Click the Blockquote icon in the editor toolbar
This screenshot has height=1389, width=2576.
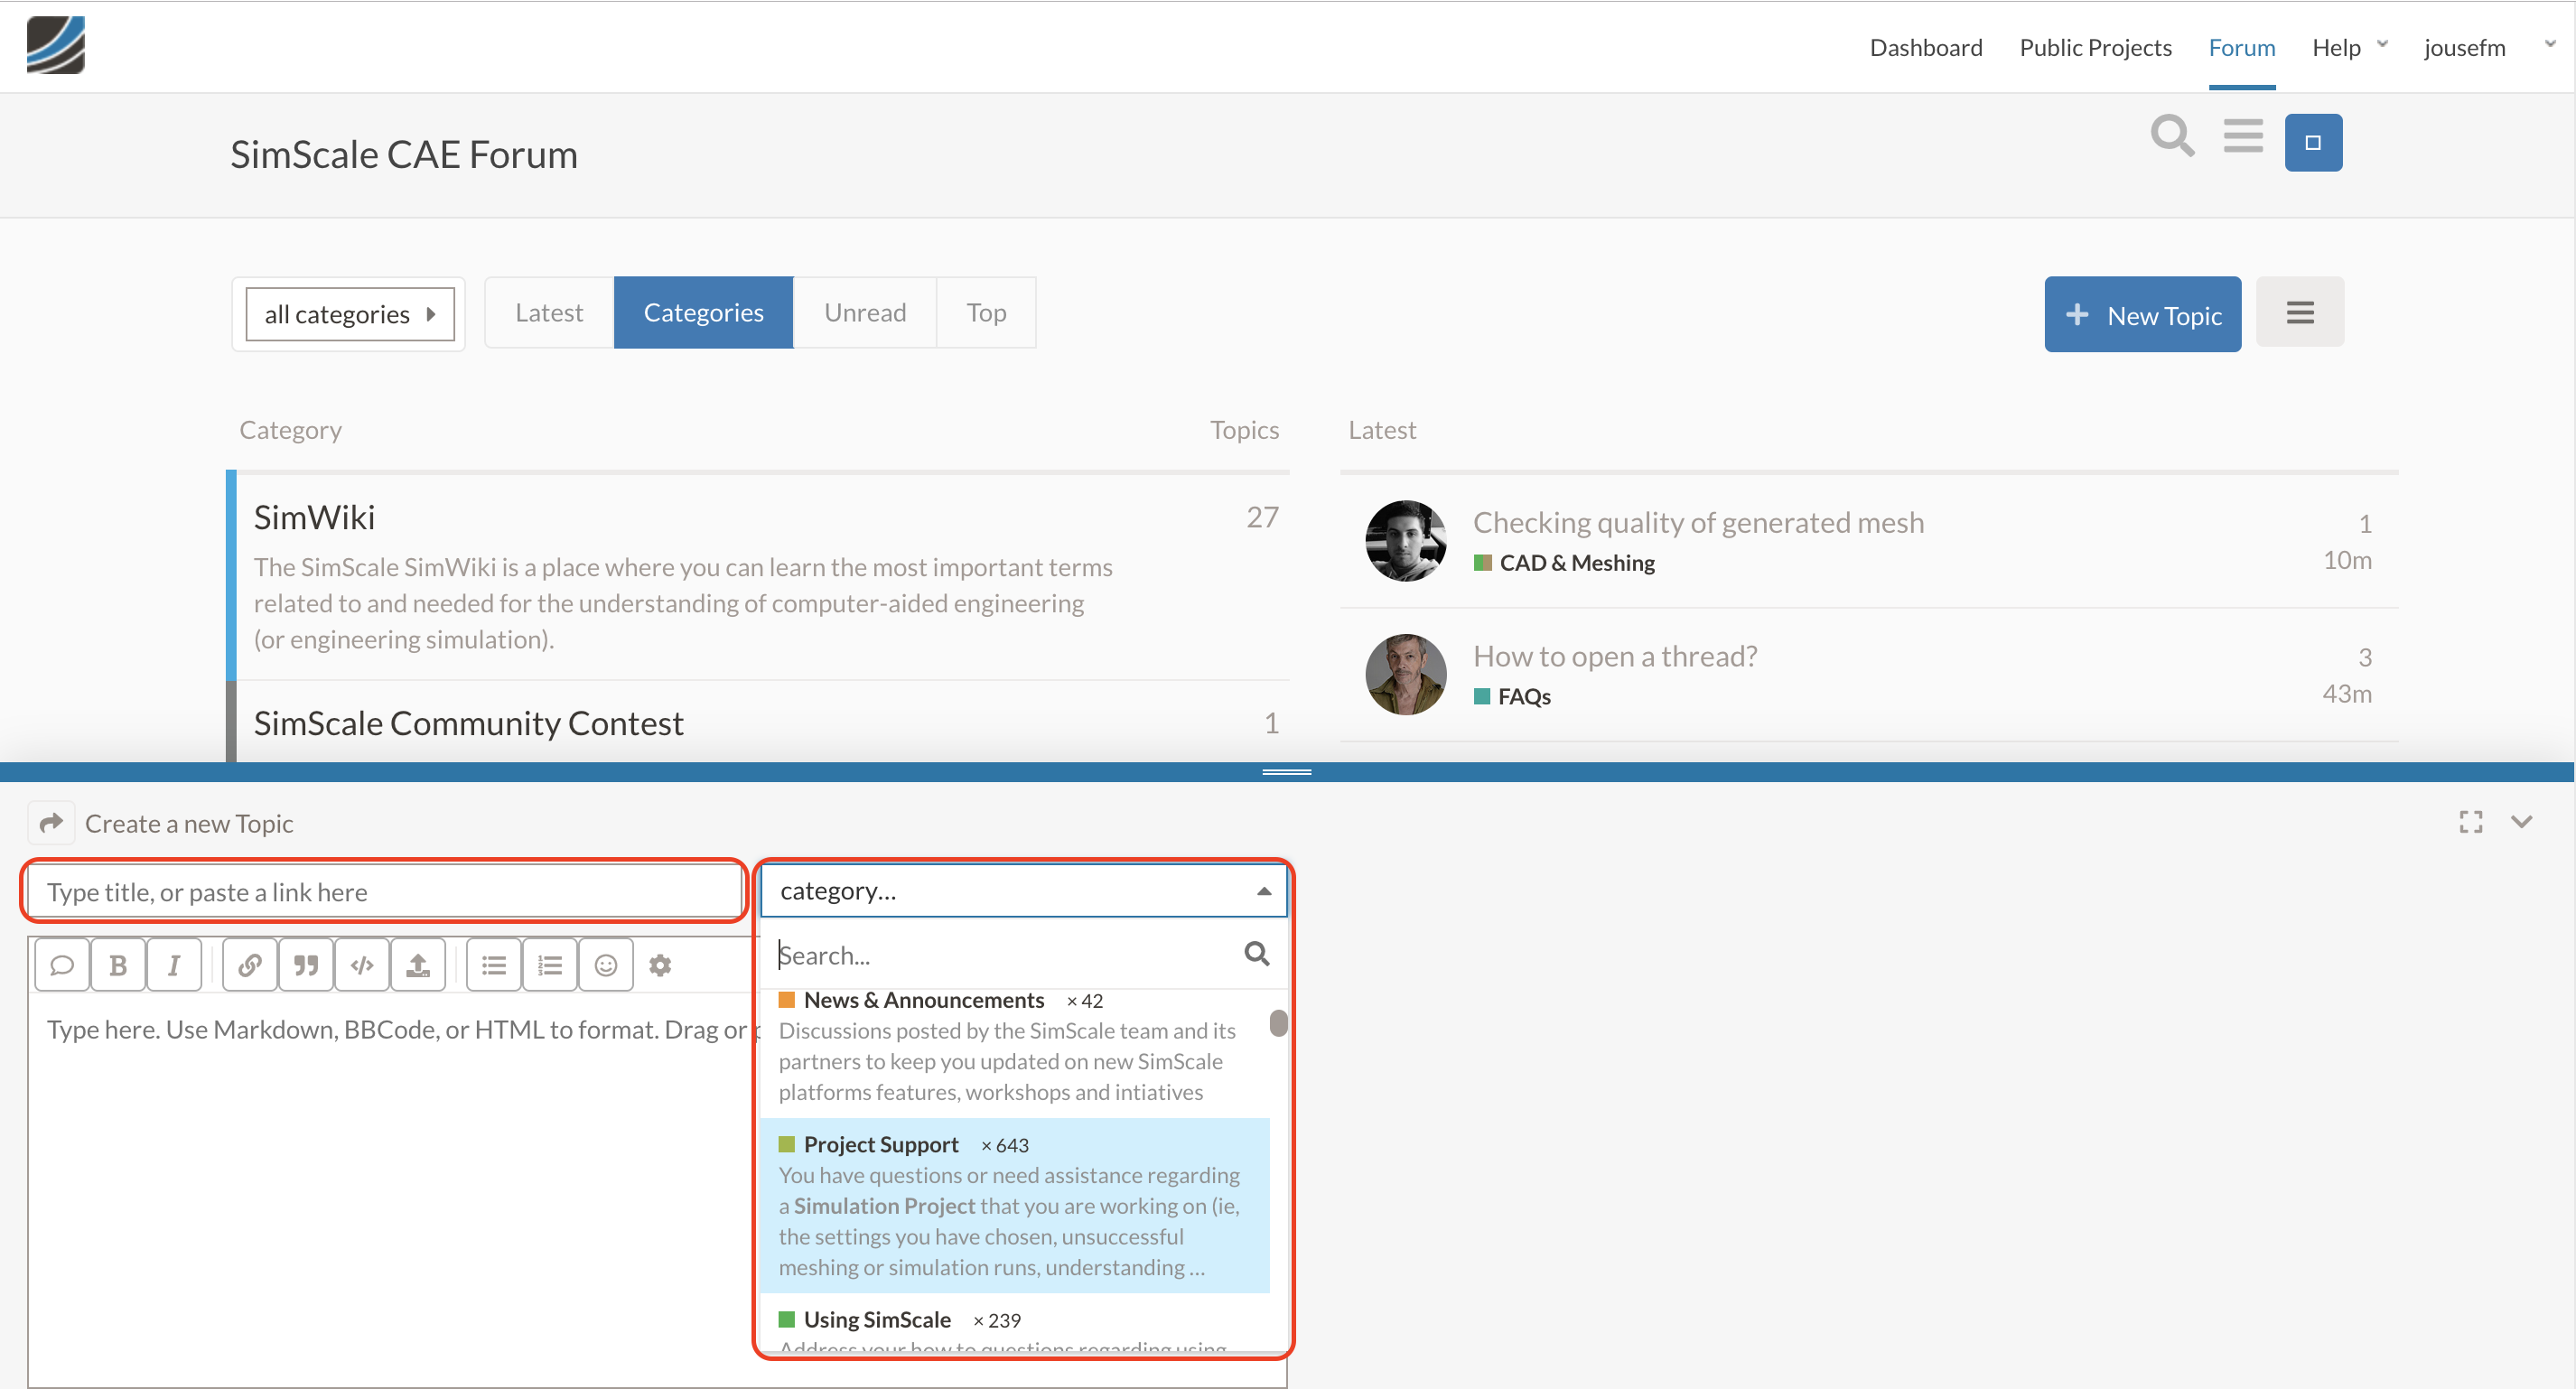306,965
